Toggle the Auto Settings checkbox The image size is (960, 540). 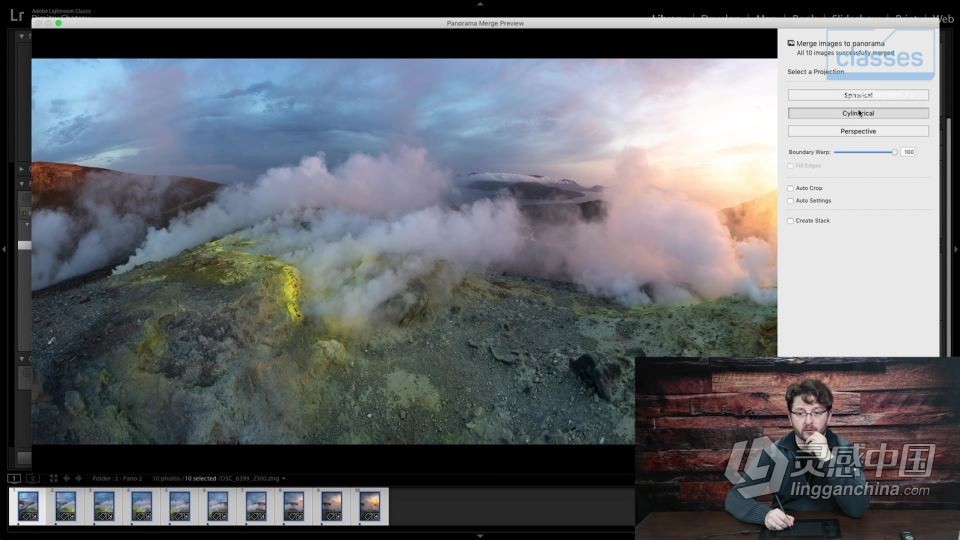pos(790,201)
